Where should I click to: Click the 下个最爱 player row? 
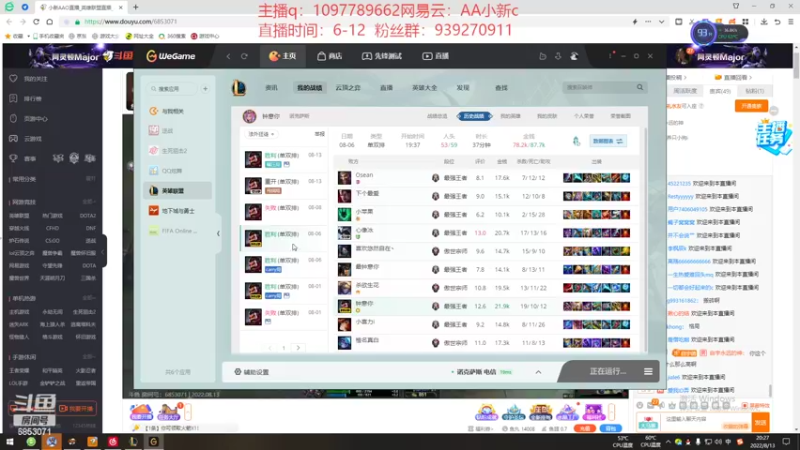pos(487,196)
